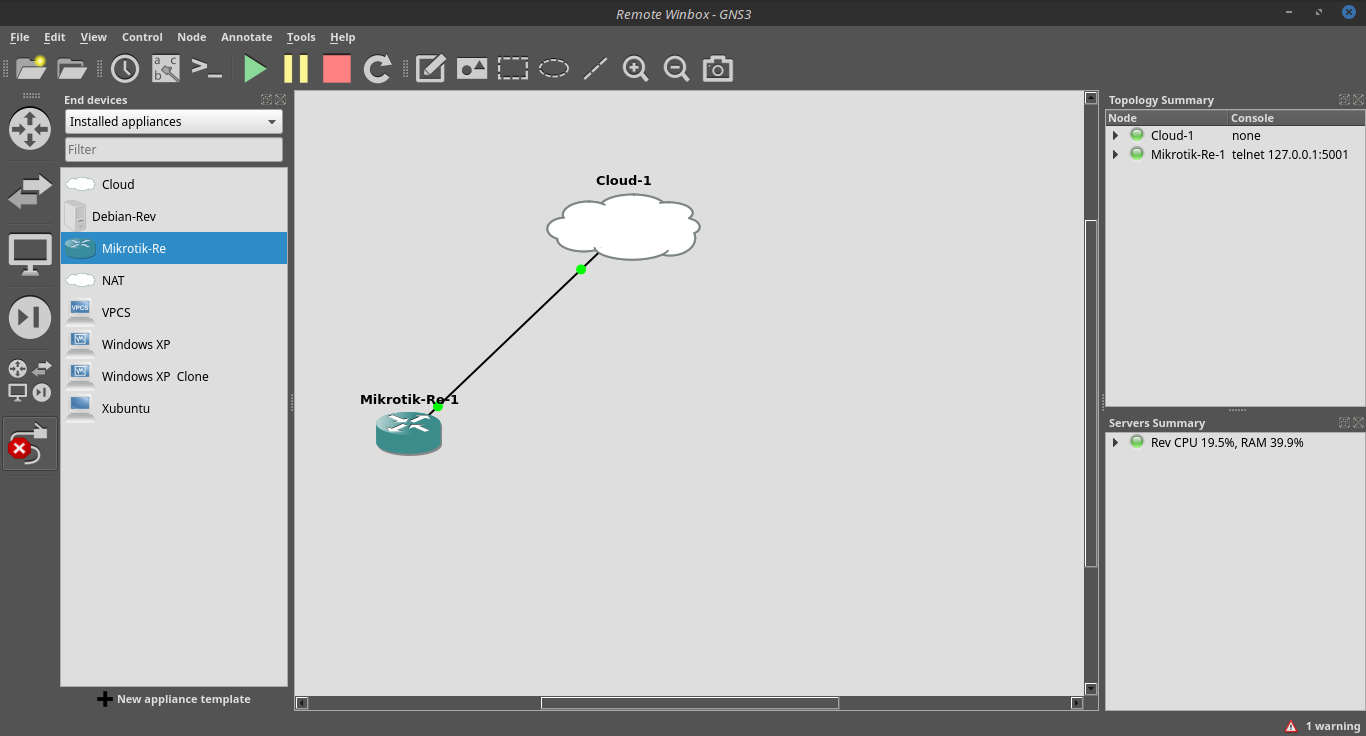Expand the Rev server in Servers Summary
1366x736 pixels.
click(x=1115, y=442)
